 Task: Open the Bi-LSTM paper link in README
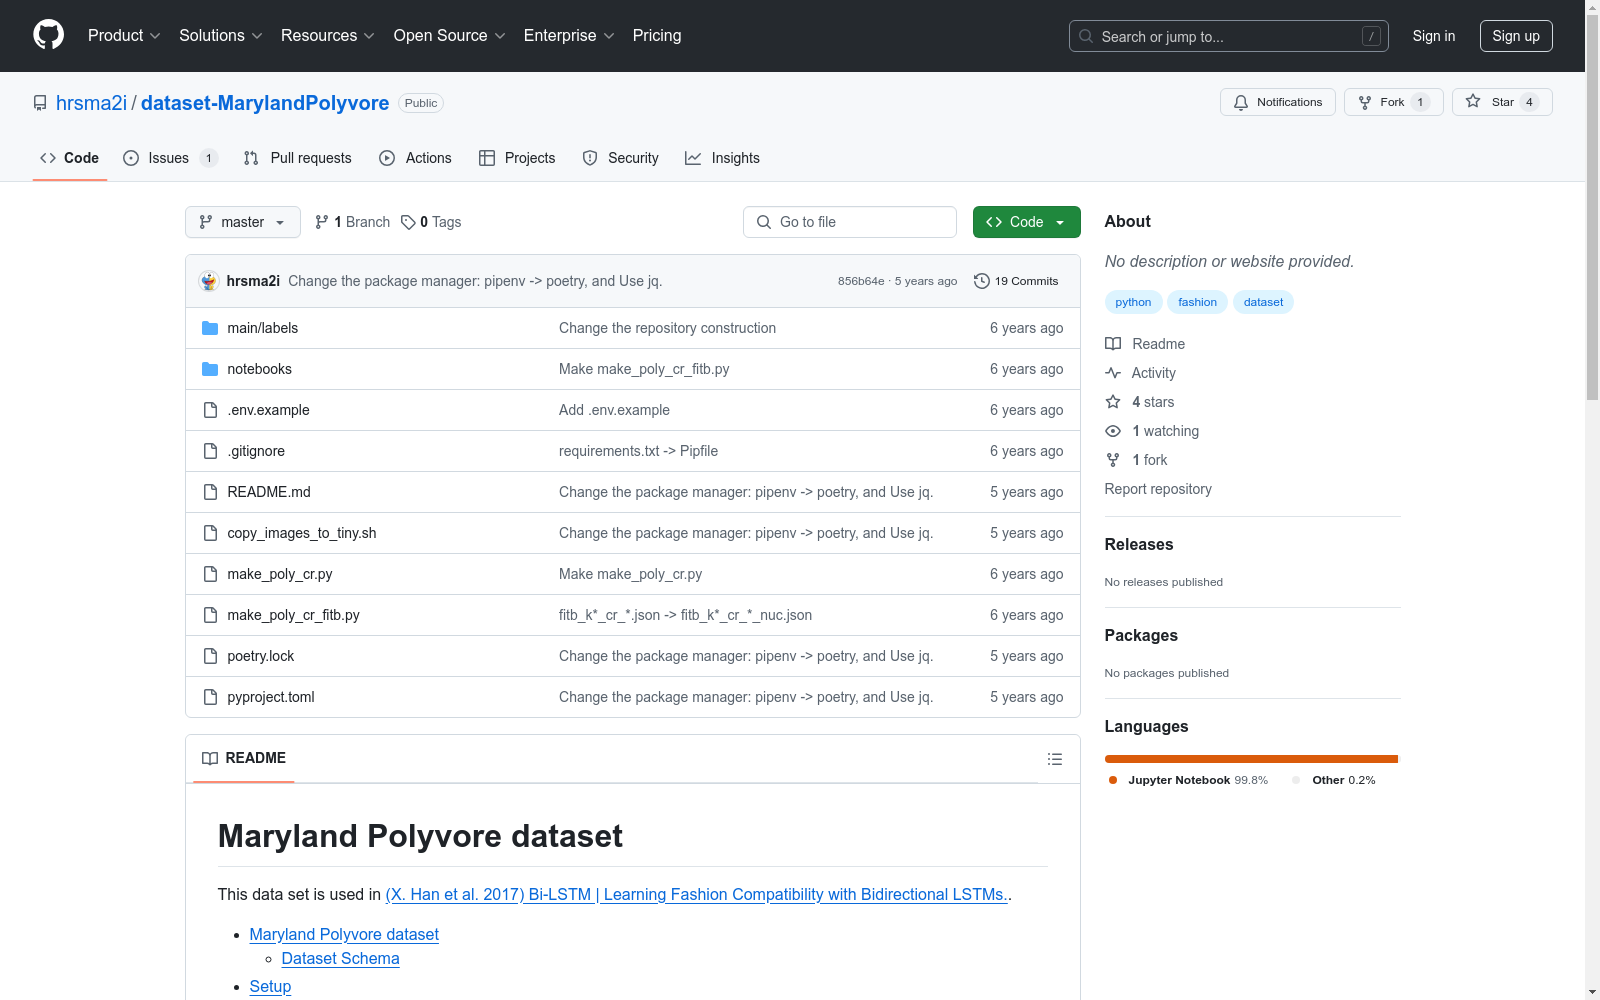point(697,895)
